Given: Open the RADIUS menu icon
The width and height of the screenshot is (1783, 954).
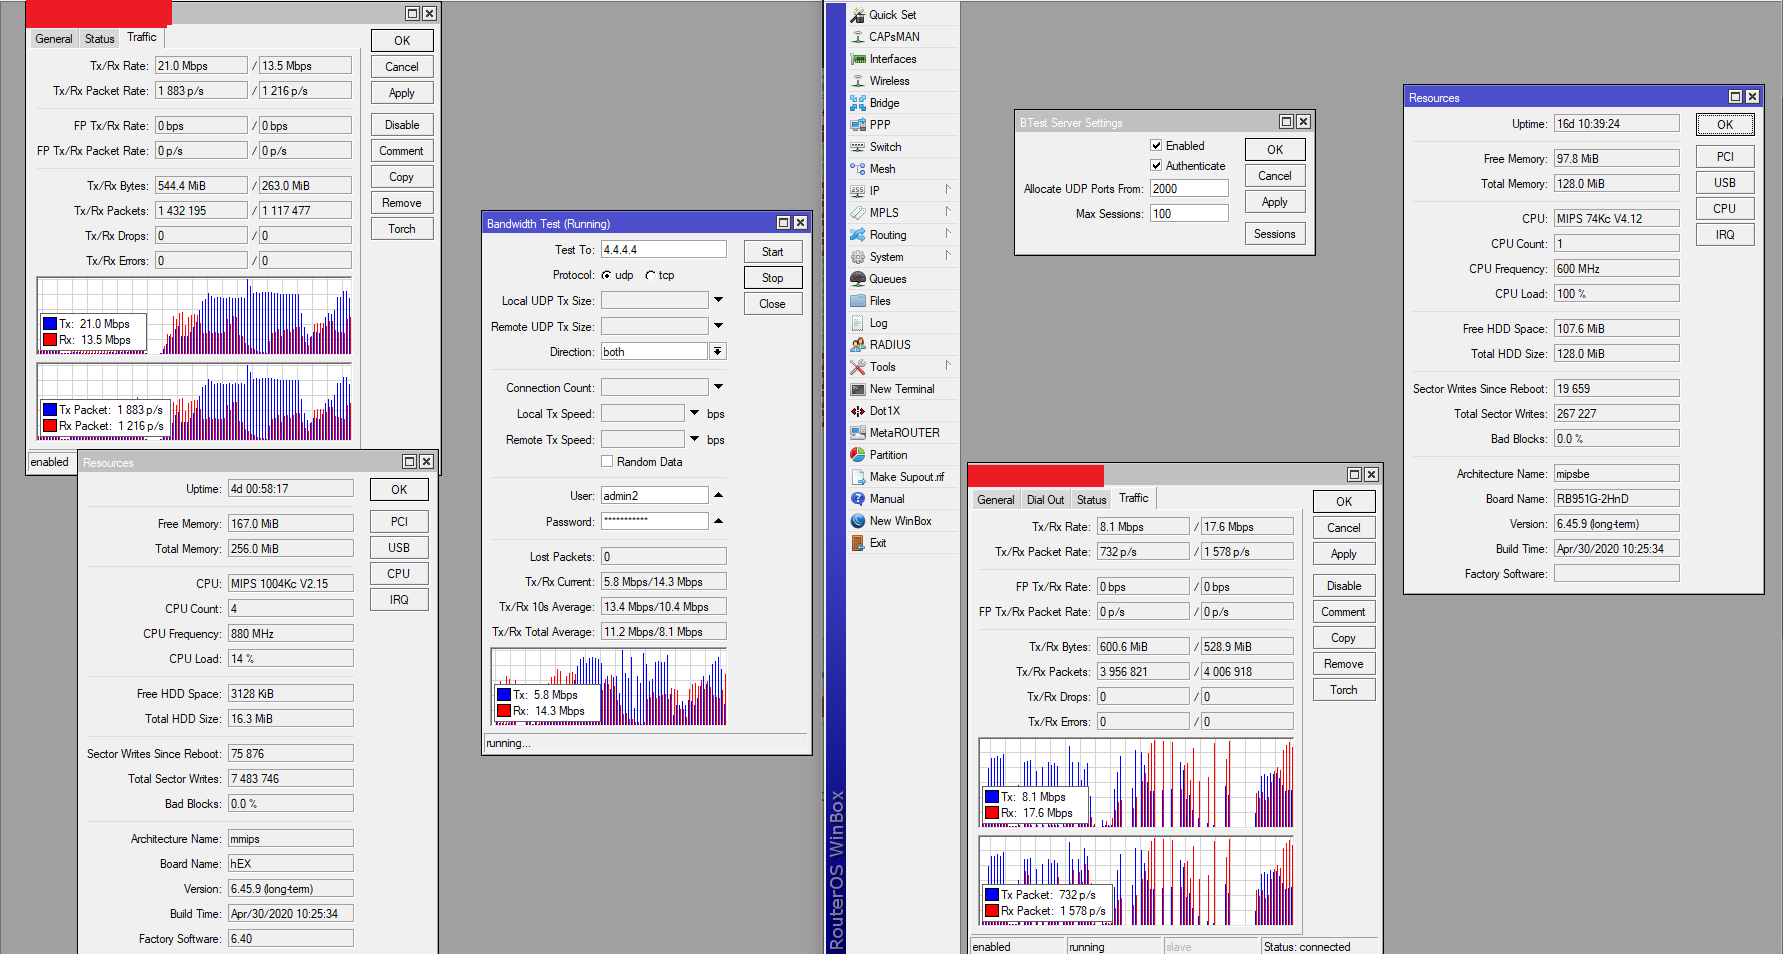Looking at the screenshot, I should [857, 345].
